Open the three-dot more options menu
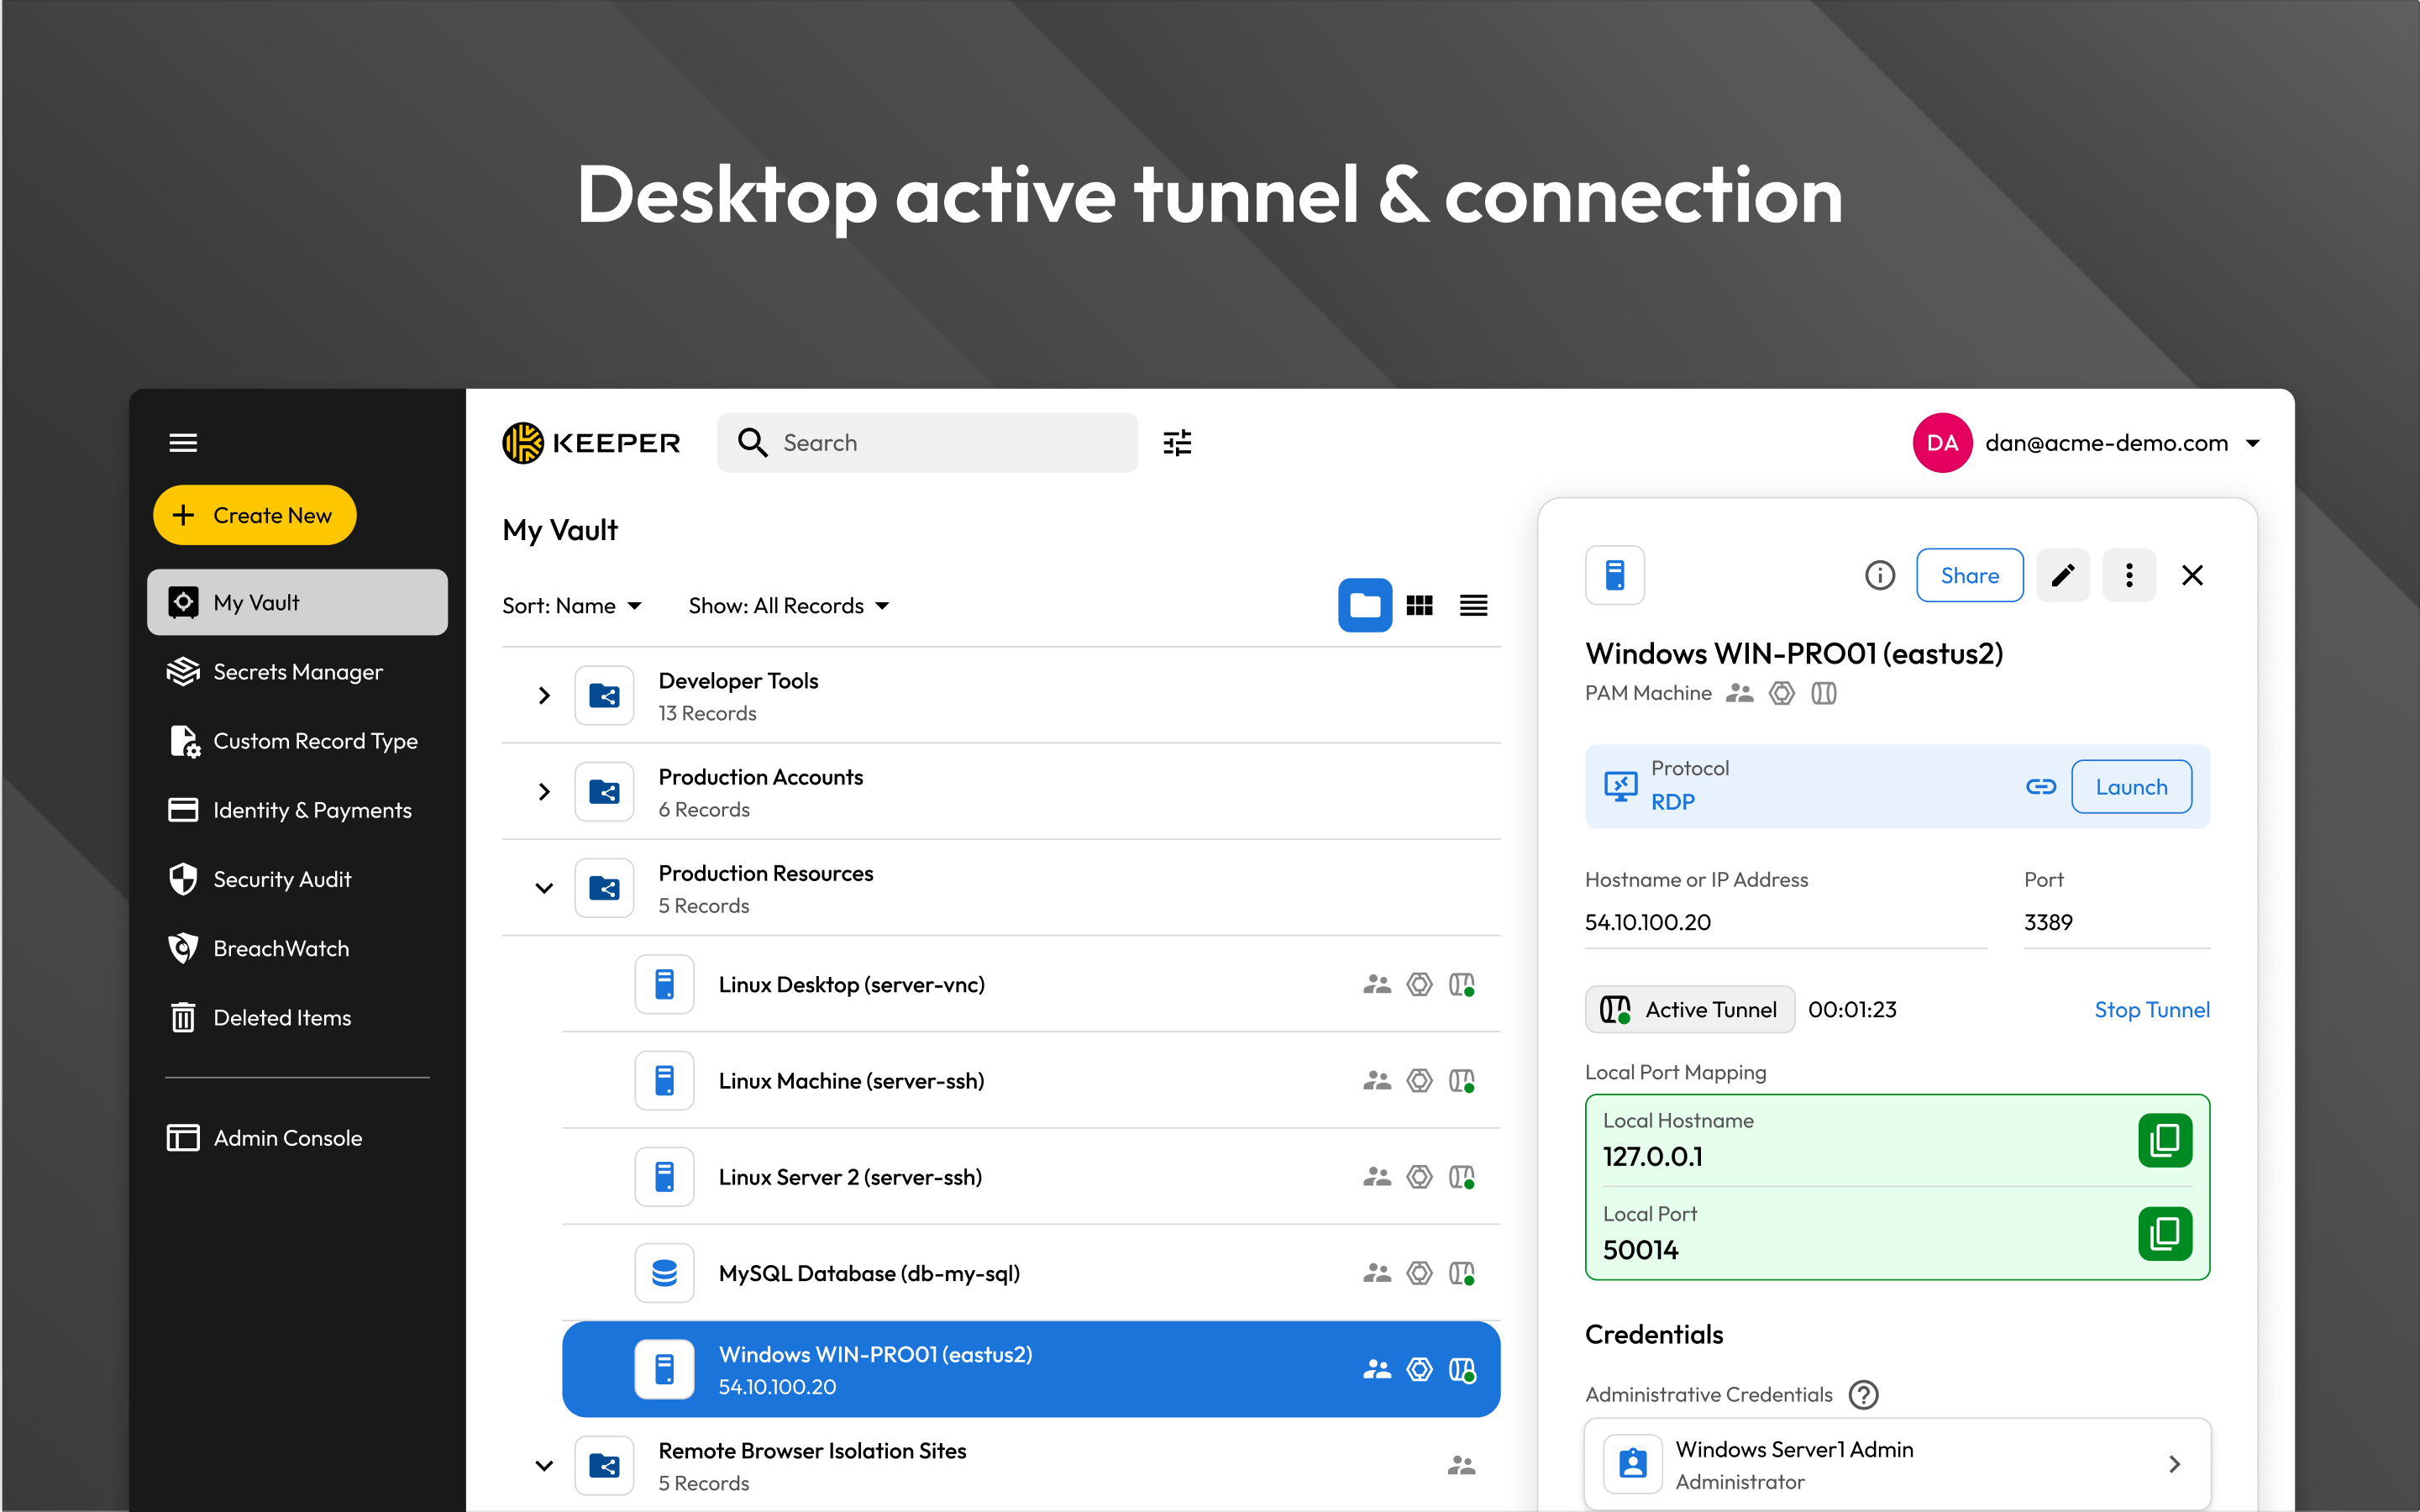 pyautogui.click(x=2128, y=575)
